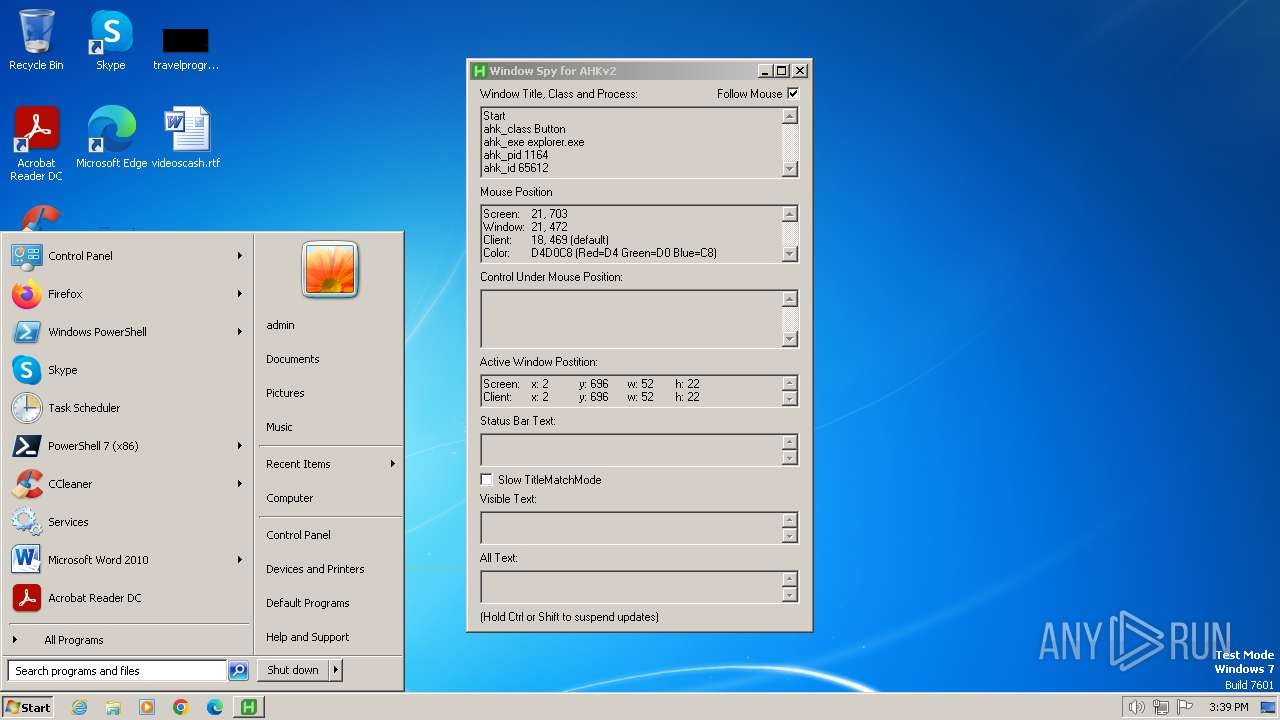This screenshot has width=1280, height=720.
Task: Click the Acrobat Reader DC icon in Start menu
Action: (27, 598)
